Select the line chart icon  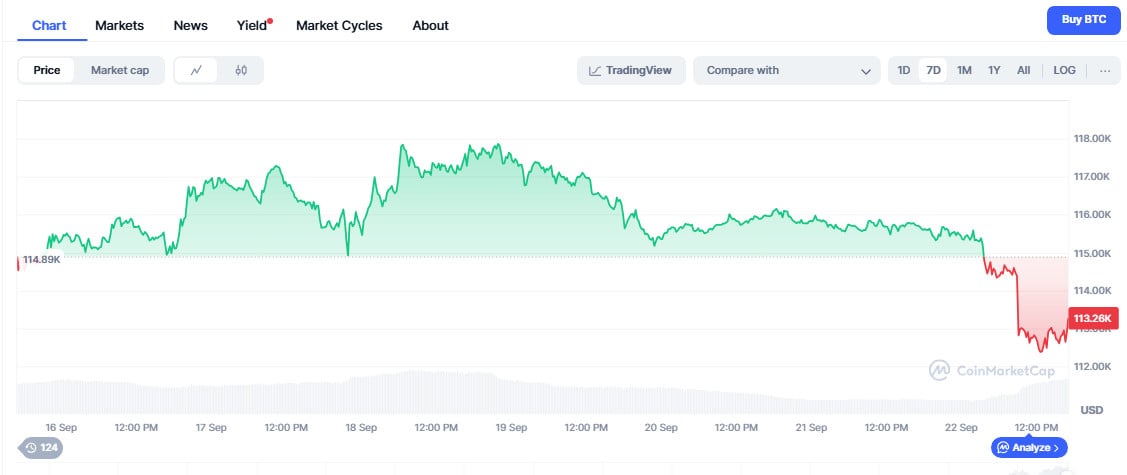[x=197, y=70]
